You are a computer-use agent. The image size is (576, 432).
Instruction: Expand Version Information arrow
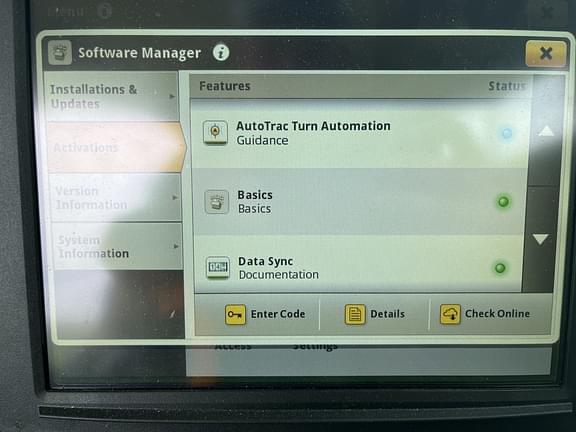click(175, 198)
